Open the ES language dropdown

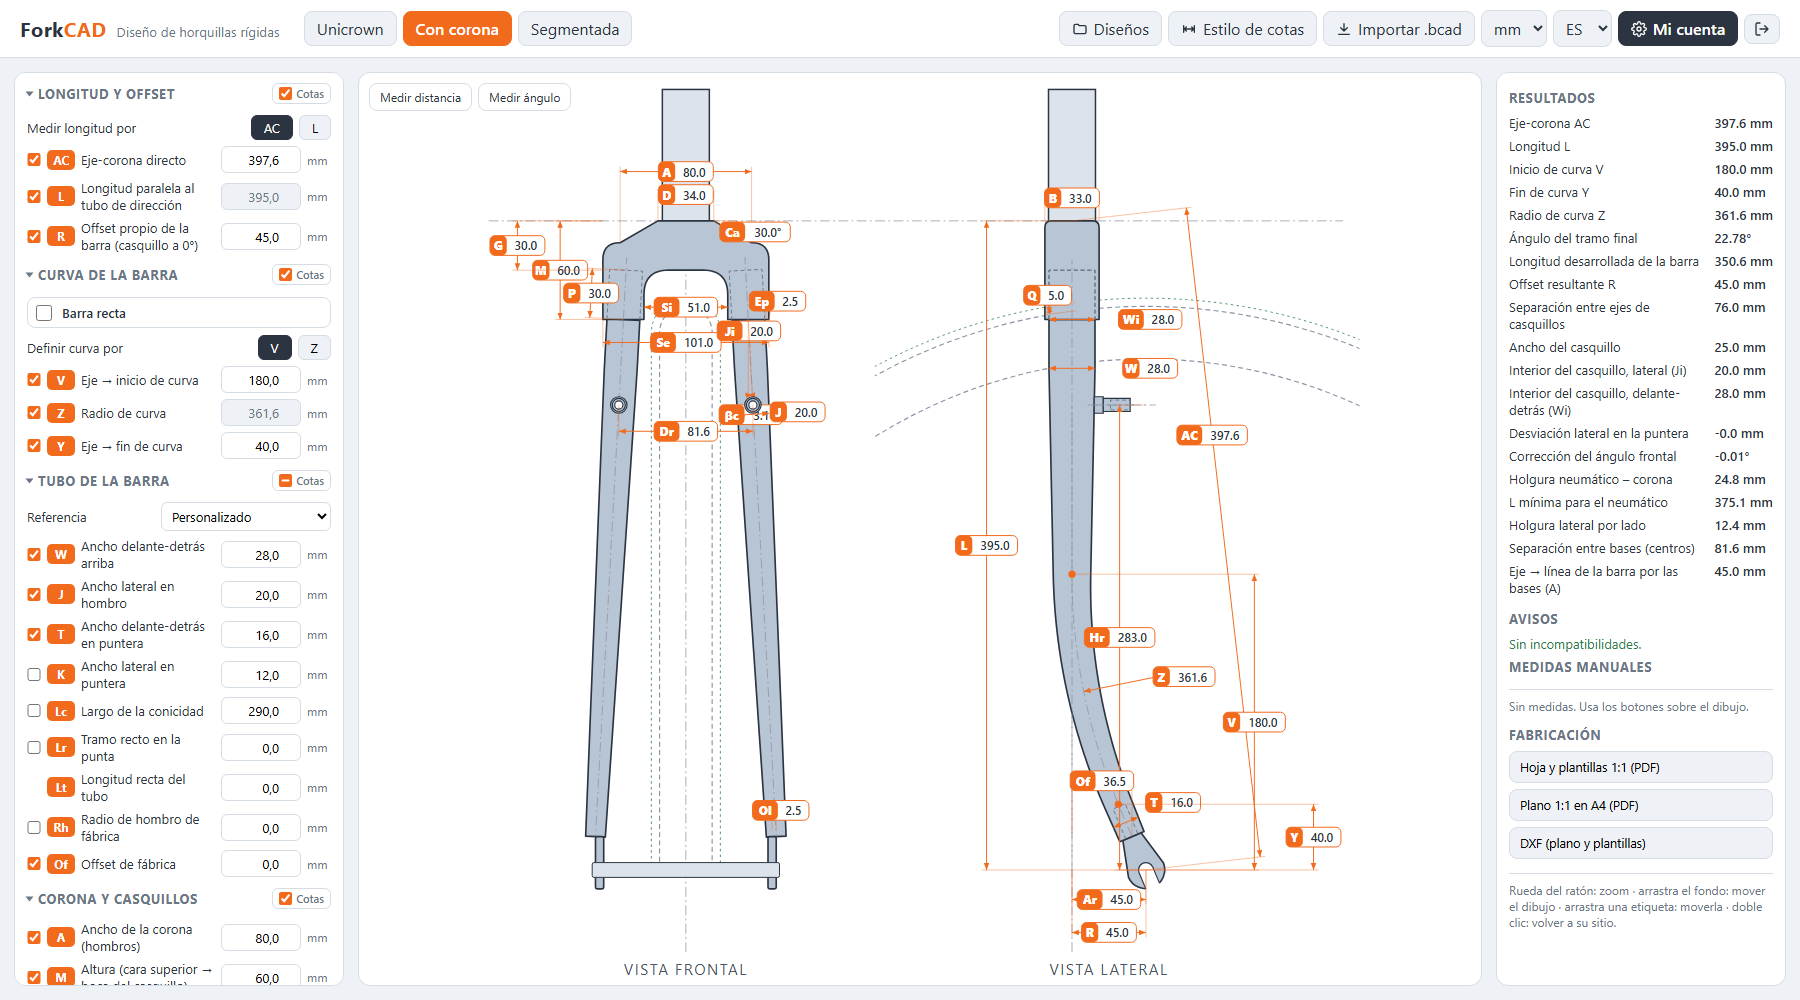(x=1583, y=29)
